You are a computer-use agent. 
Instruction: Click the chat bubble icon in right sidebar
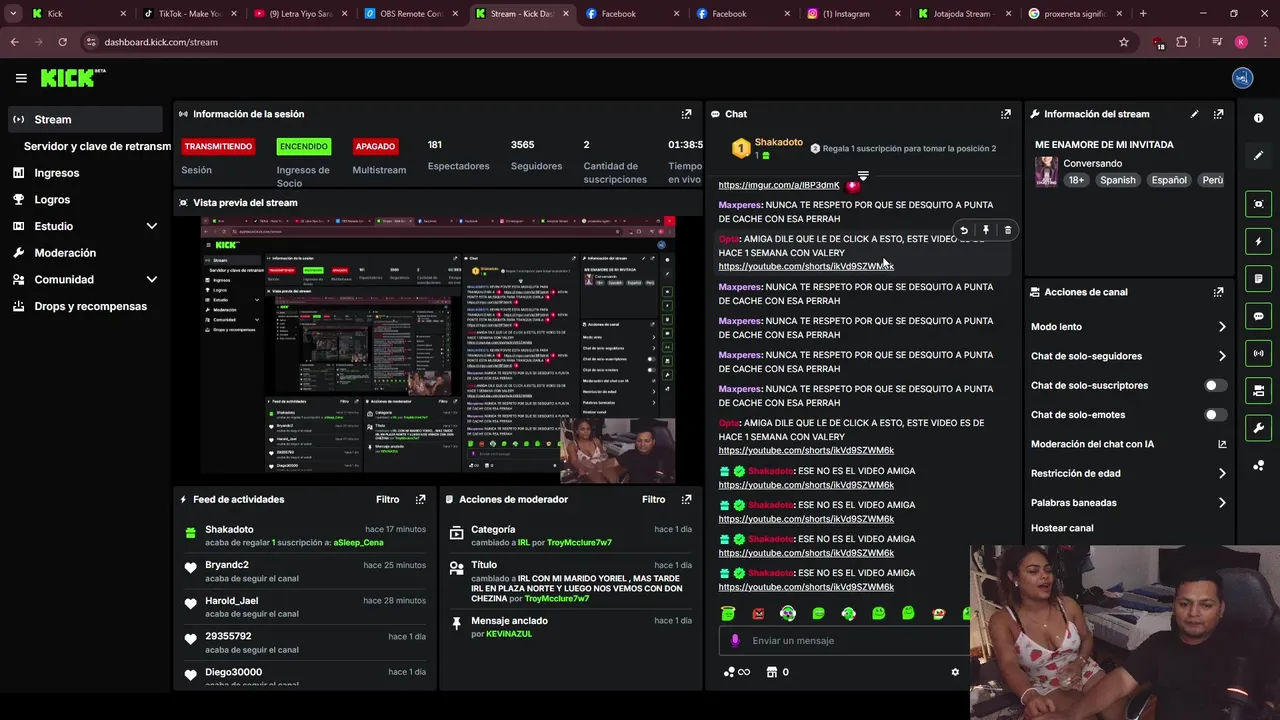click(1258, 316)
